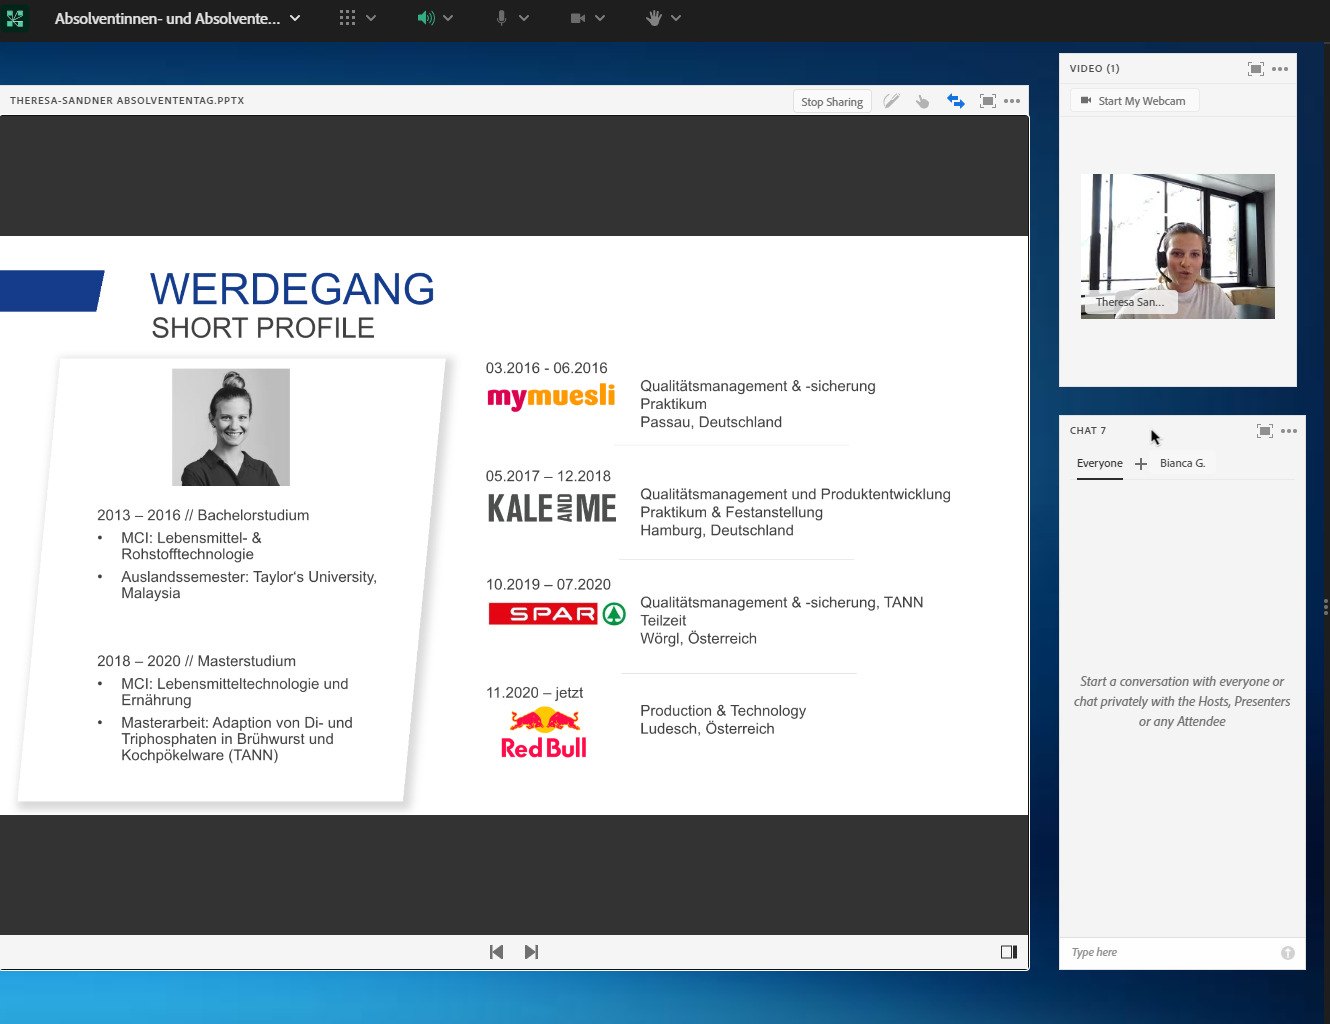Click the mymuesli logo on slide

pyautogui.click(x=551, y=396)
